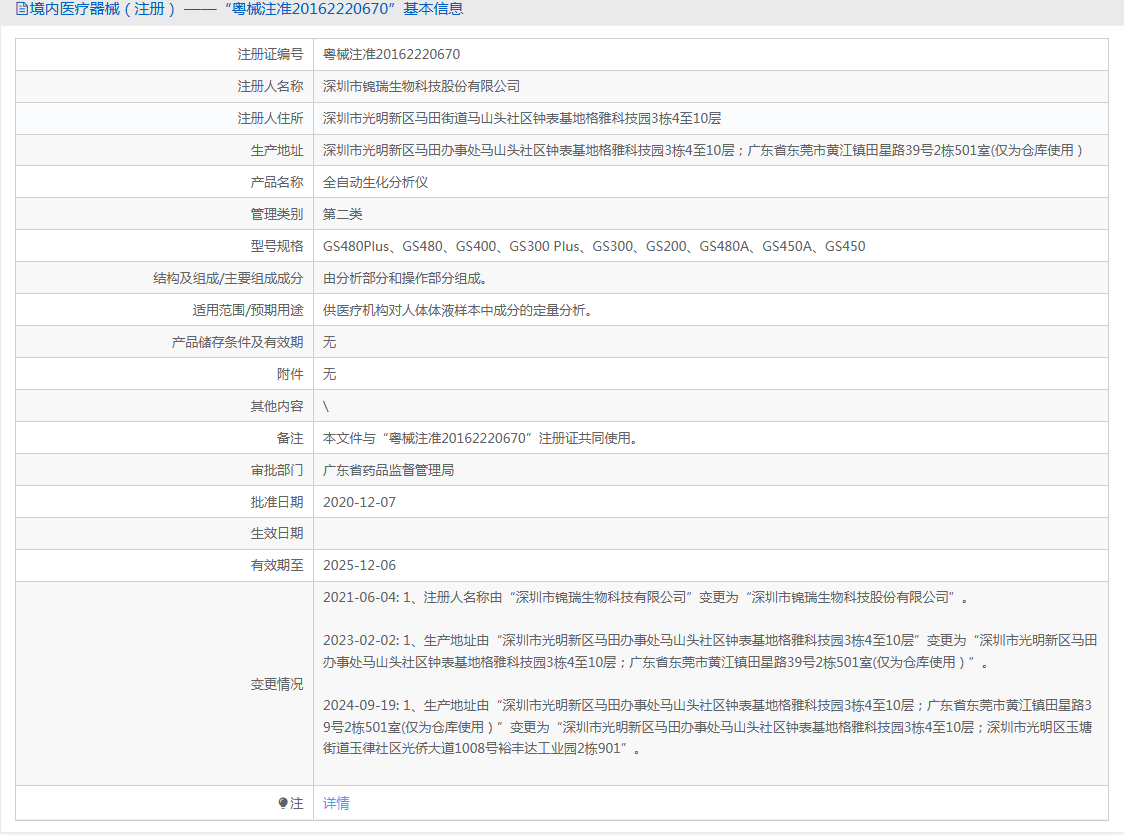Click the 管理类别 label
Screen dimensions: 1124x835
click(277, 214)
